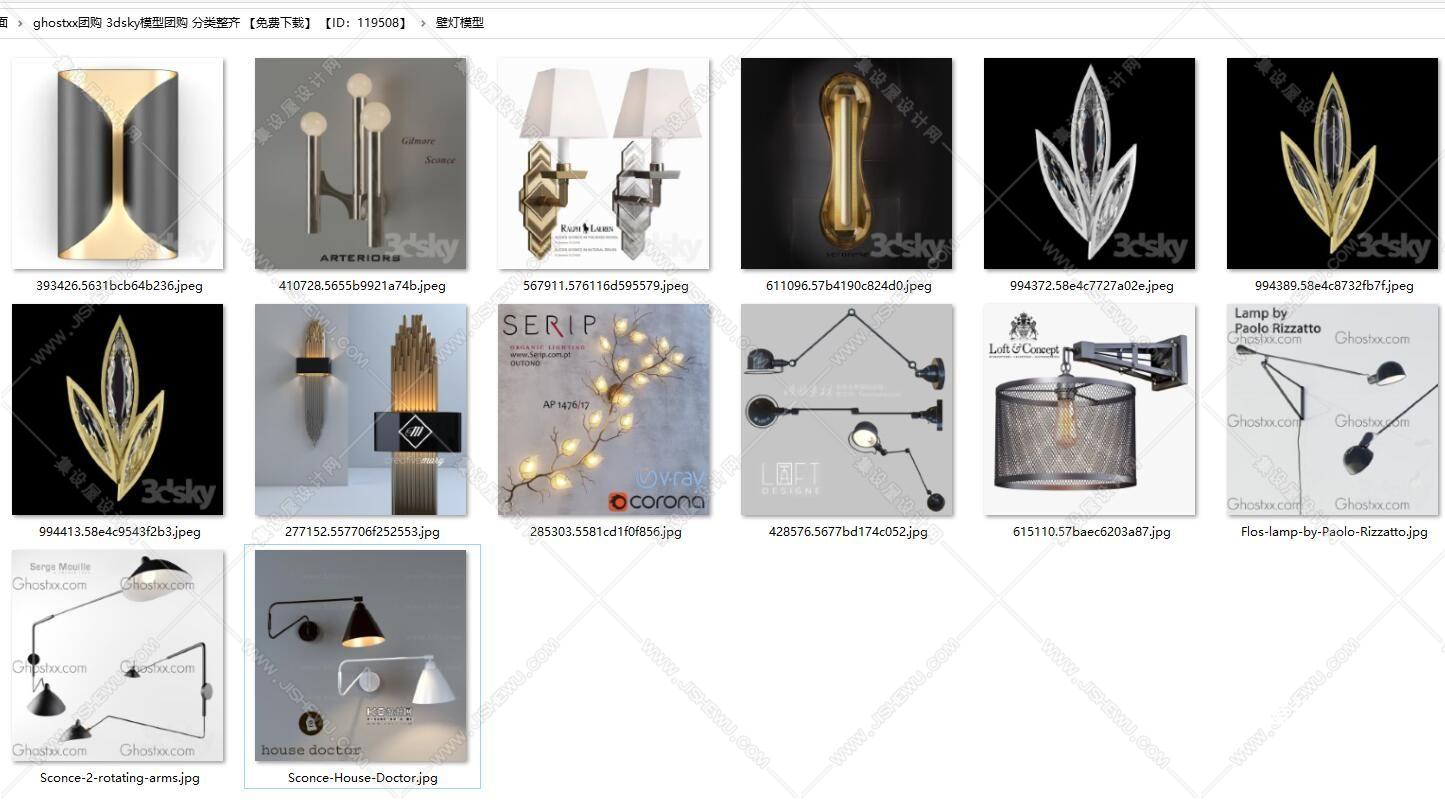Select 994389.58e4c8732fb7f.jpeg gold leaf thumbnail
This screenshot has width=1445, height=803.
1333,164
